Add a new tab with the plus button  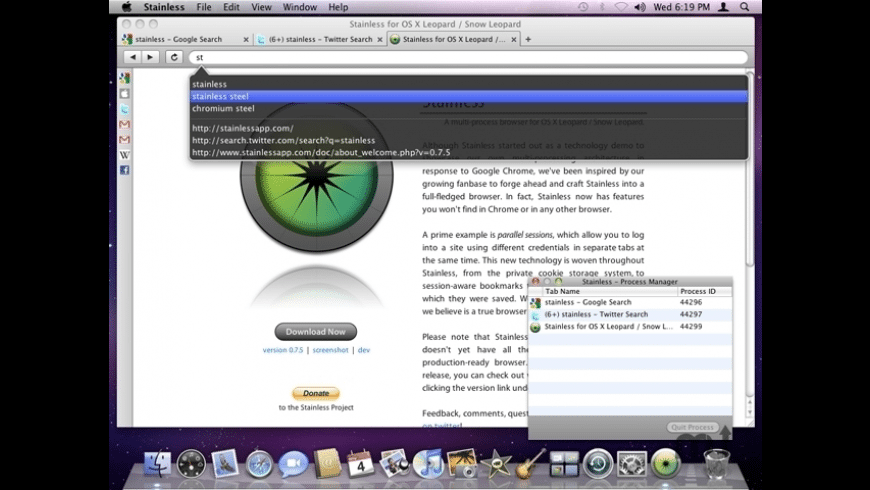(x=528, y=39)
